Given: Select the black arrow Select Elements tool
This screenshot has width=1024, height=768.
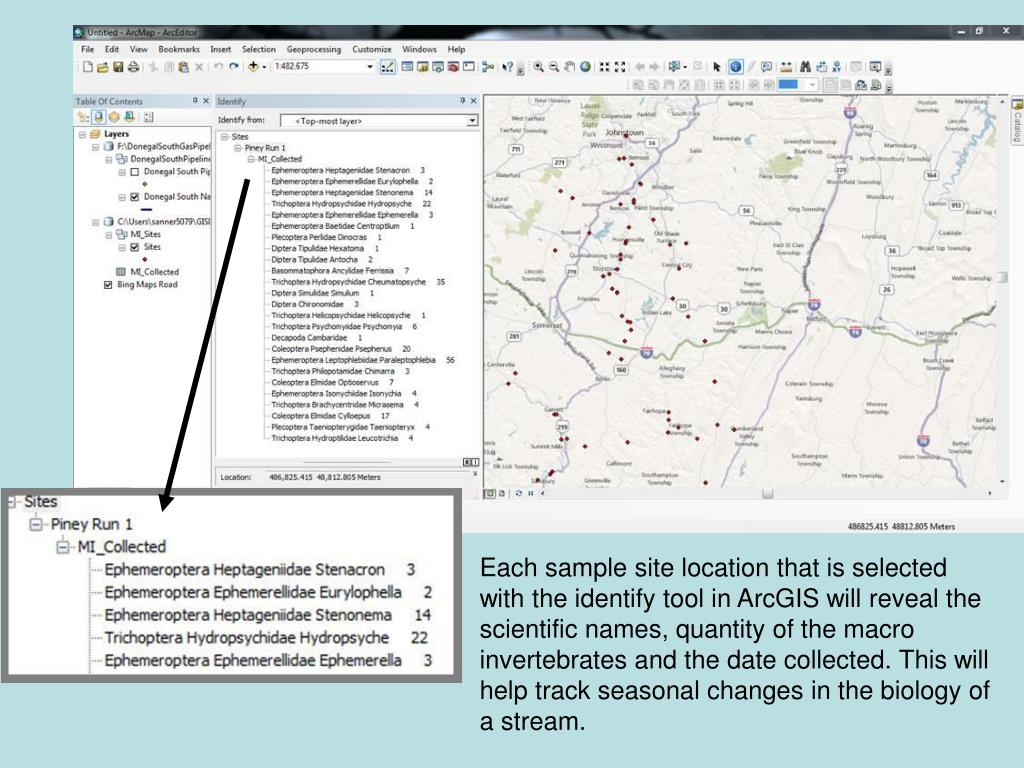Looking at the screenshot, I should pyautogui.click(x=717, y=67).
